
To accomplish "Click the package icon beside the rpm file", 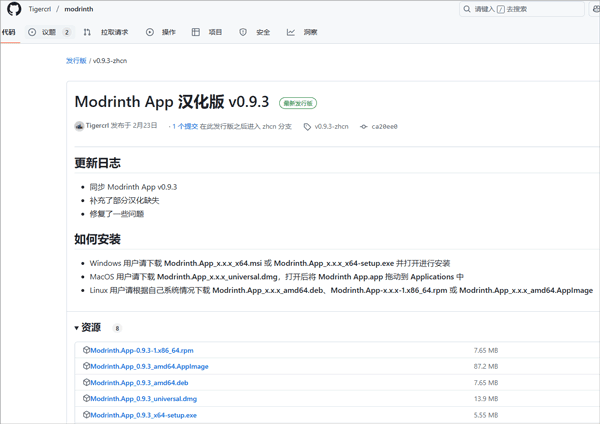I will pyautogui.click(x=86, y=350).
